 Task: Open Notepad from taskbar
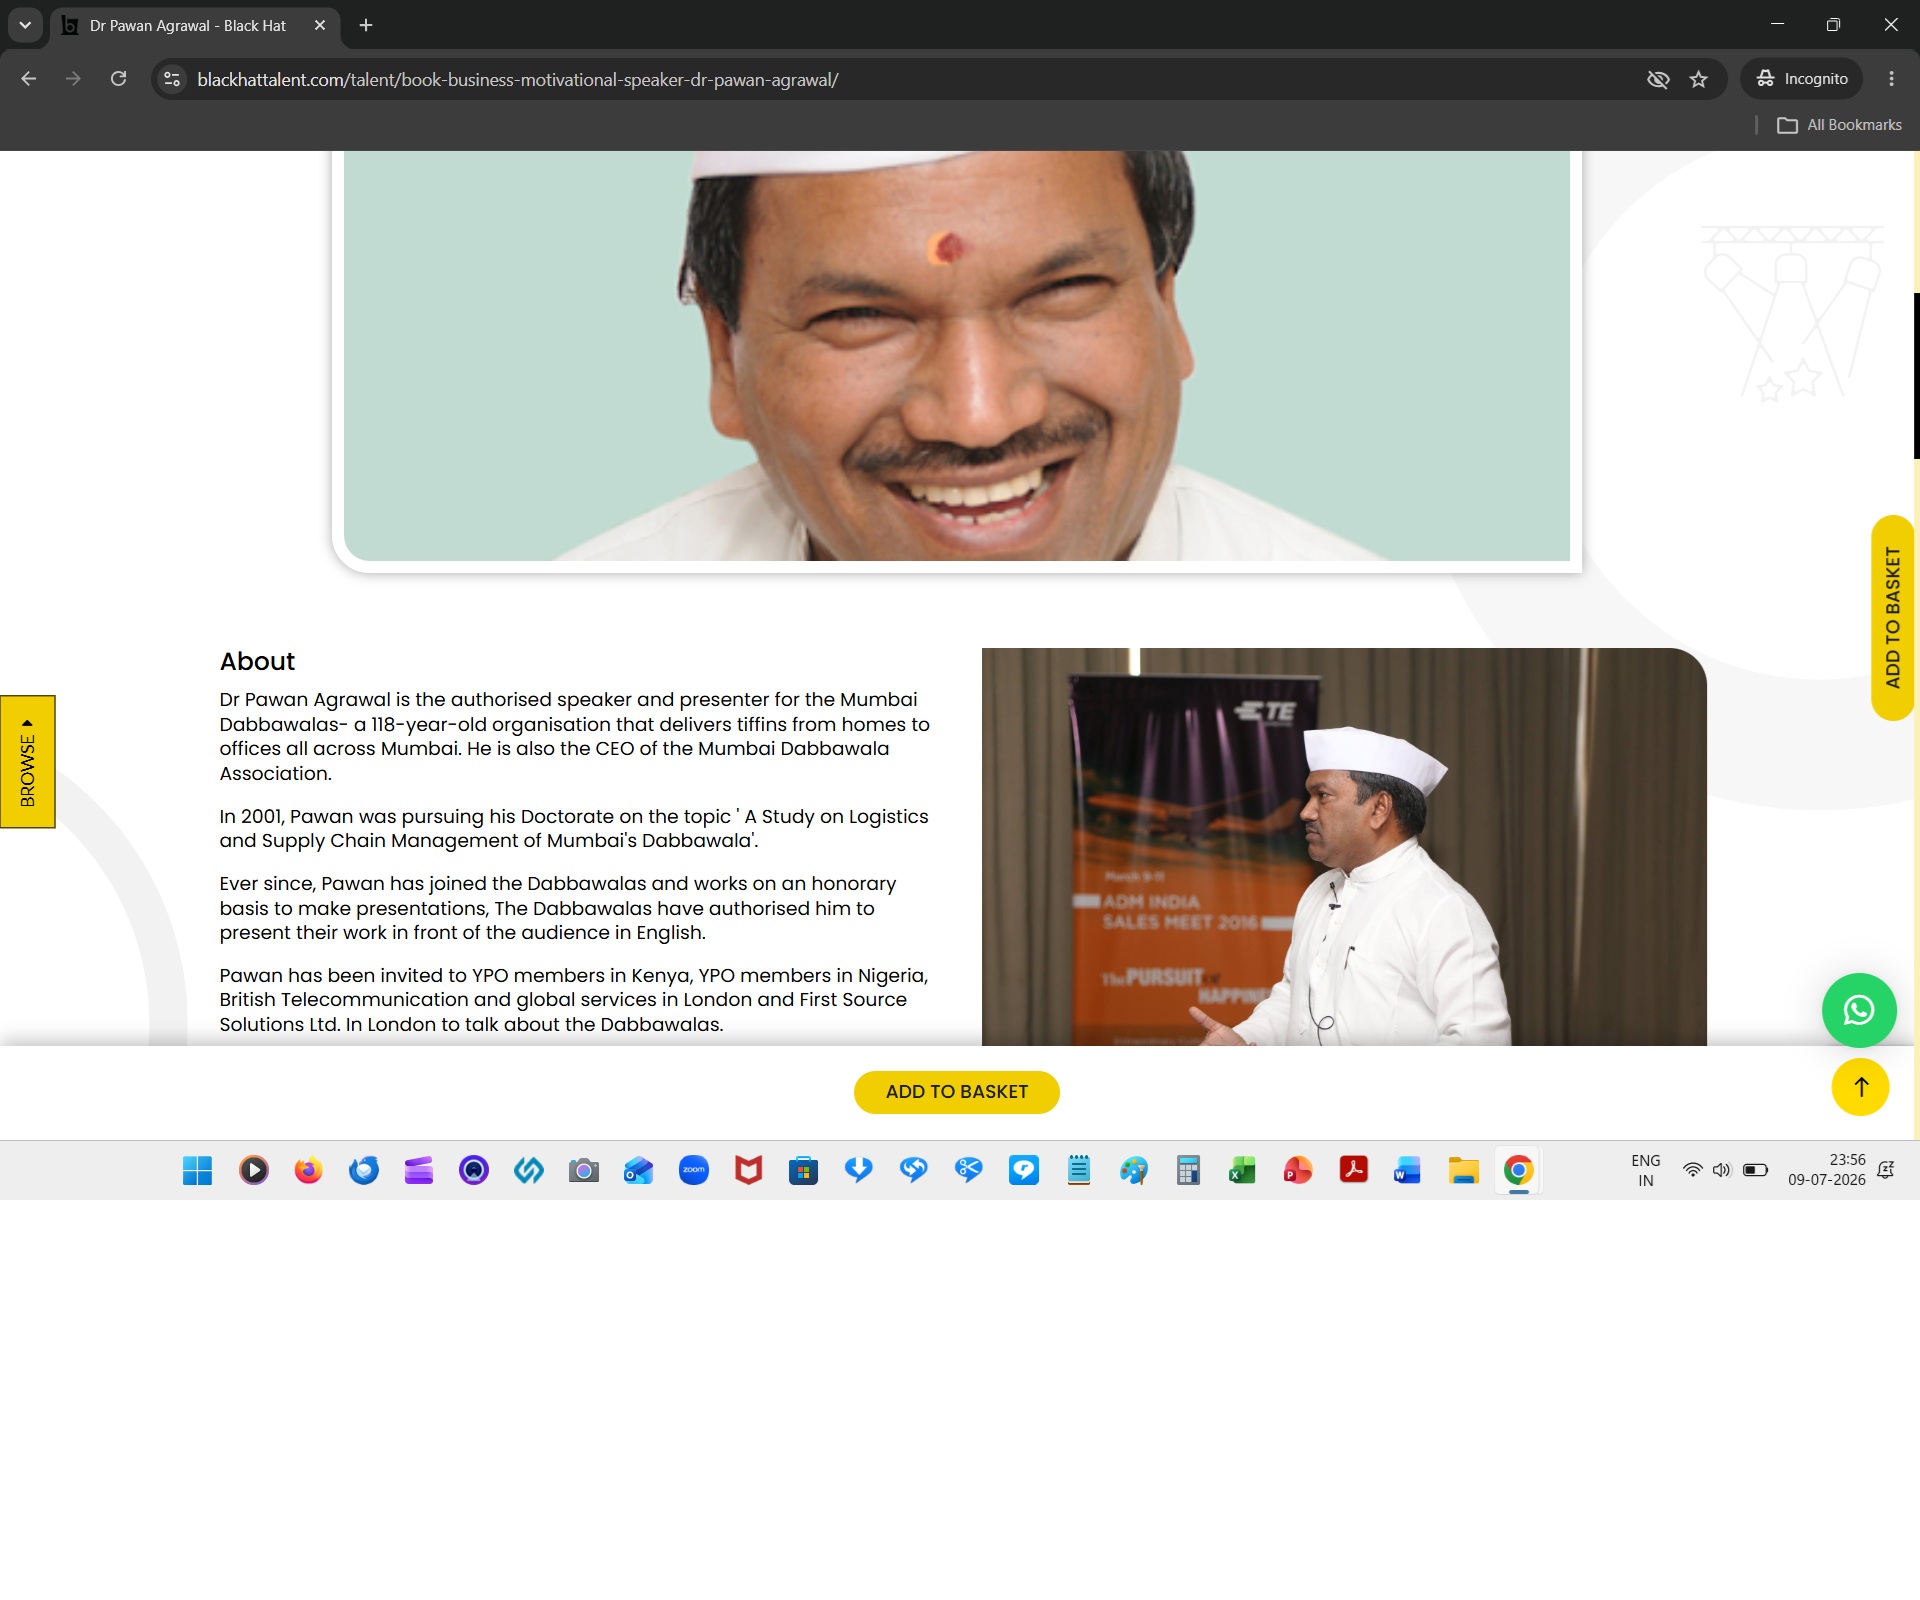pyautogui.click(x=1078, y=1170)
